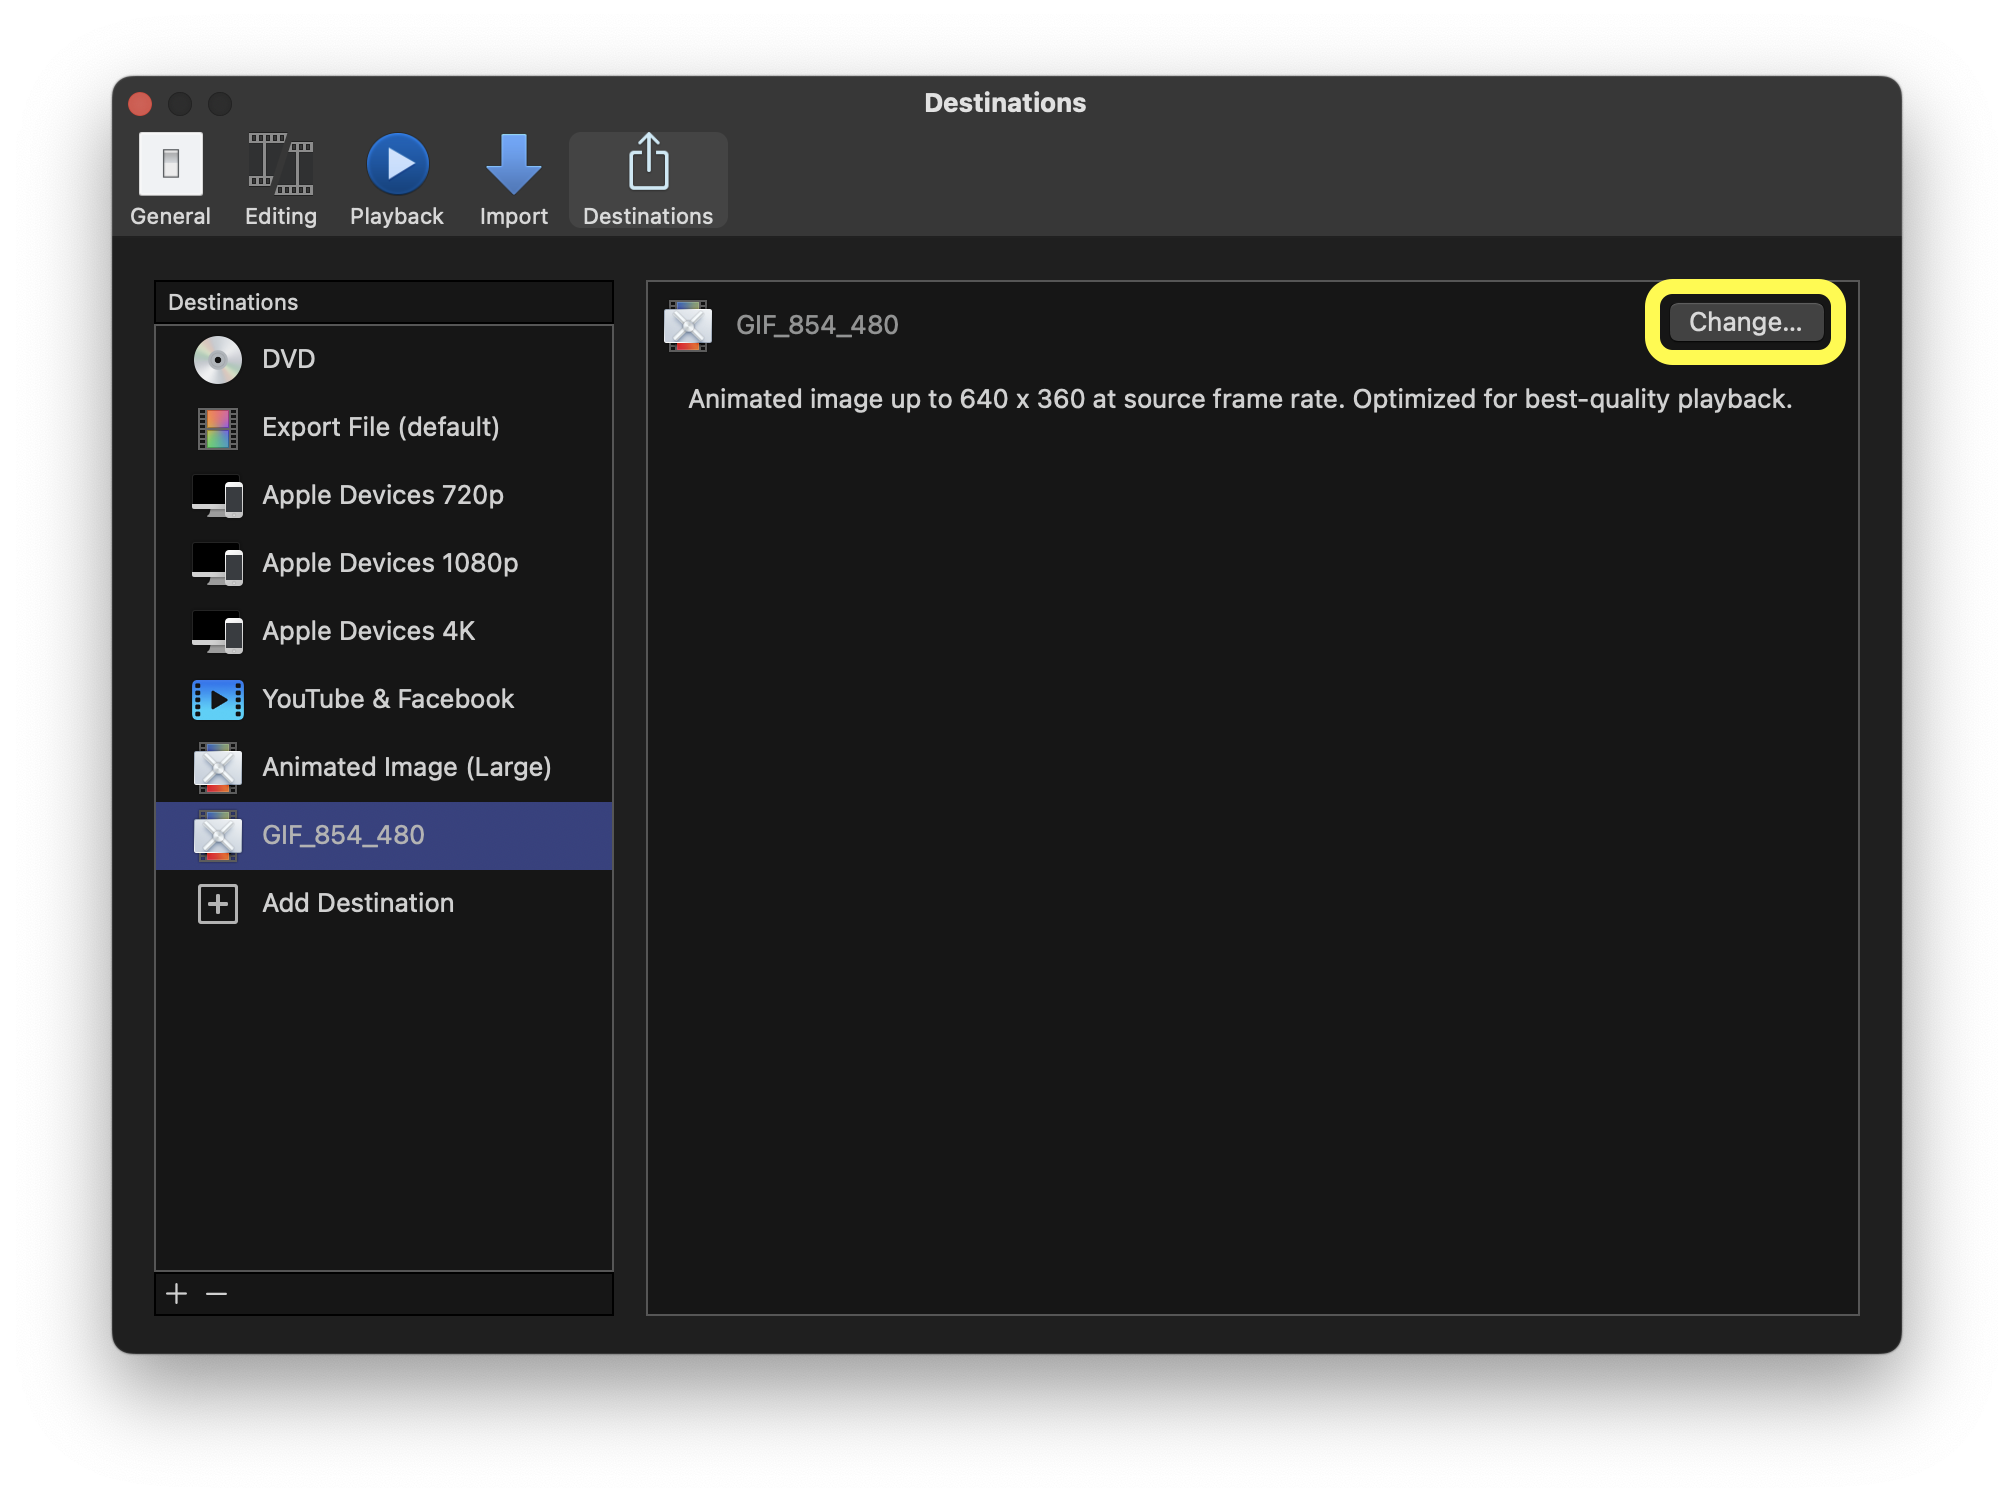
Task: Switch to the Import preferences pane
Action: [x=513, y=180]
